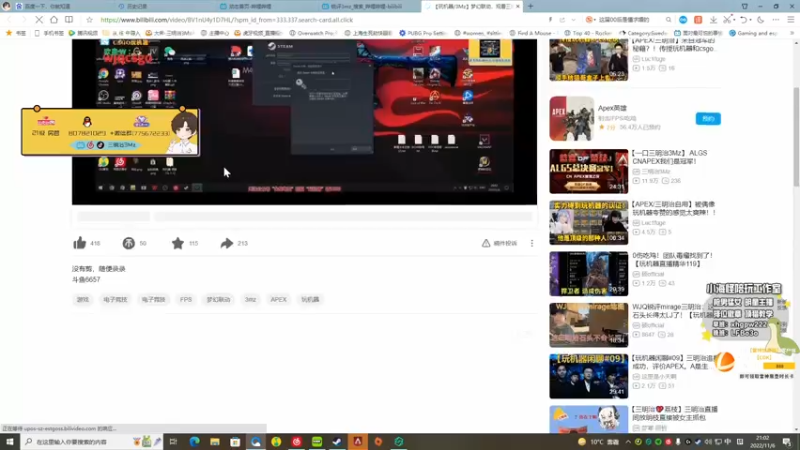This screenshot has width=800, height=450.
Task: Open the PUBG Pro Settings bookmark
Action: [x=422, y=33]
